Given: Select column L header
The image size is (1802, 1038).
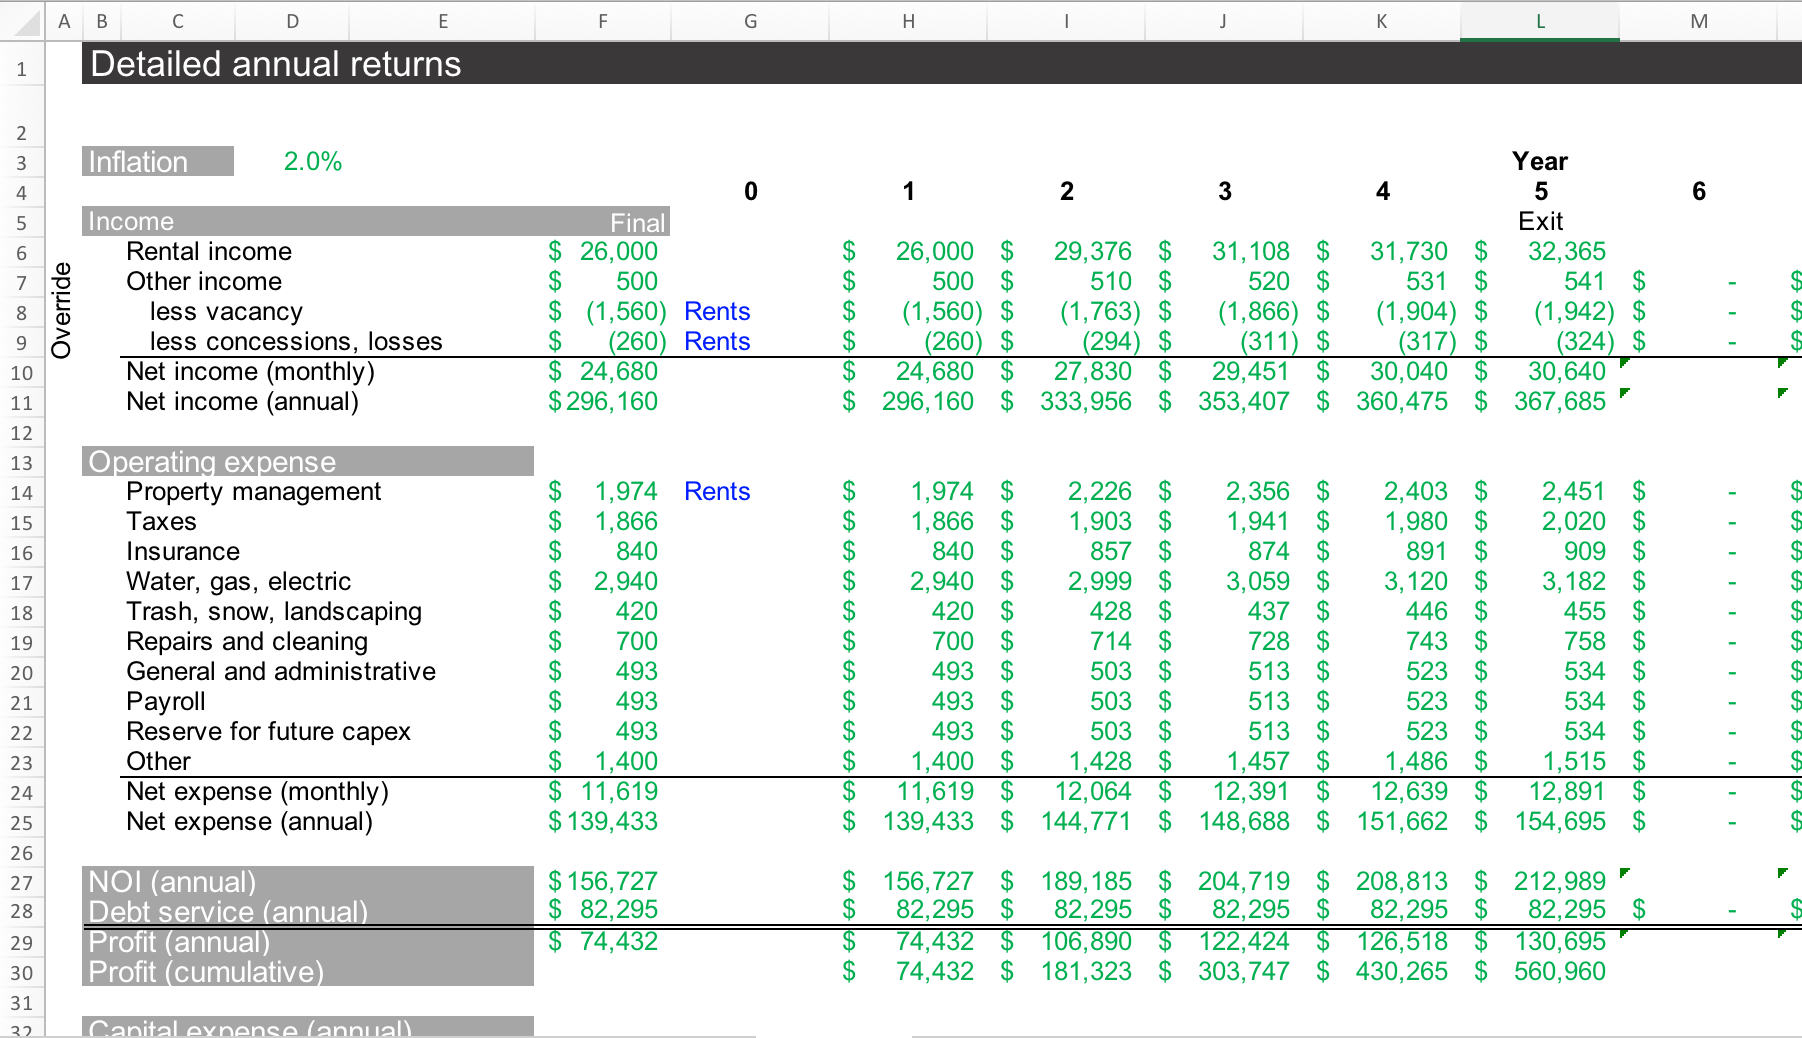Looking at the screenshot, I should [x=1539, y=21].
